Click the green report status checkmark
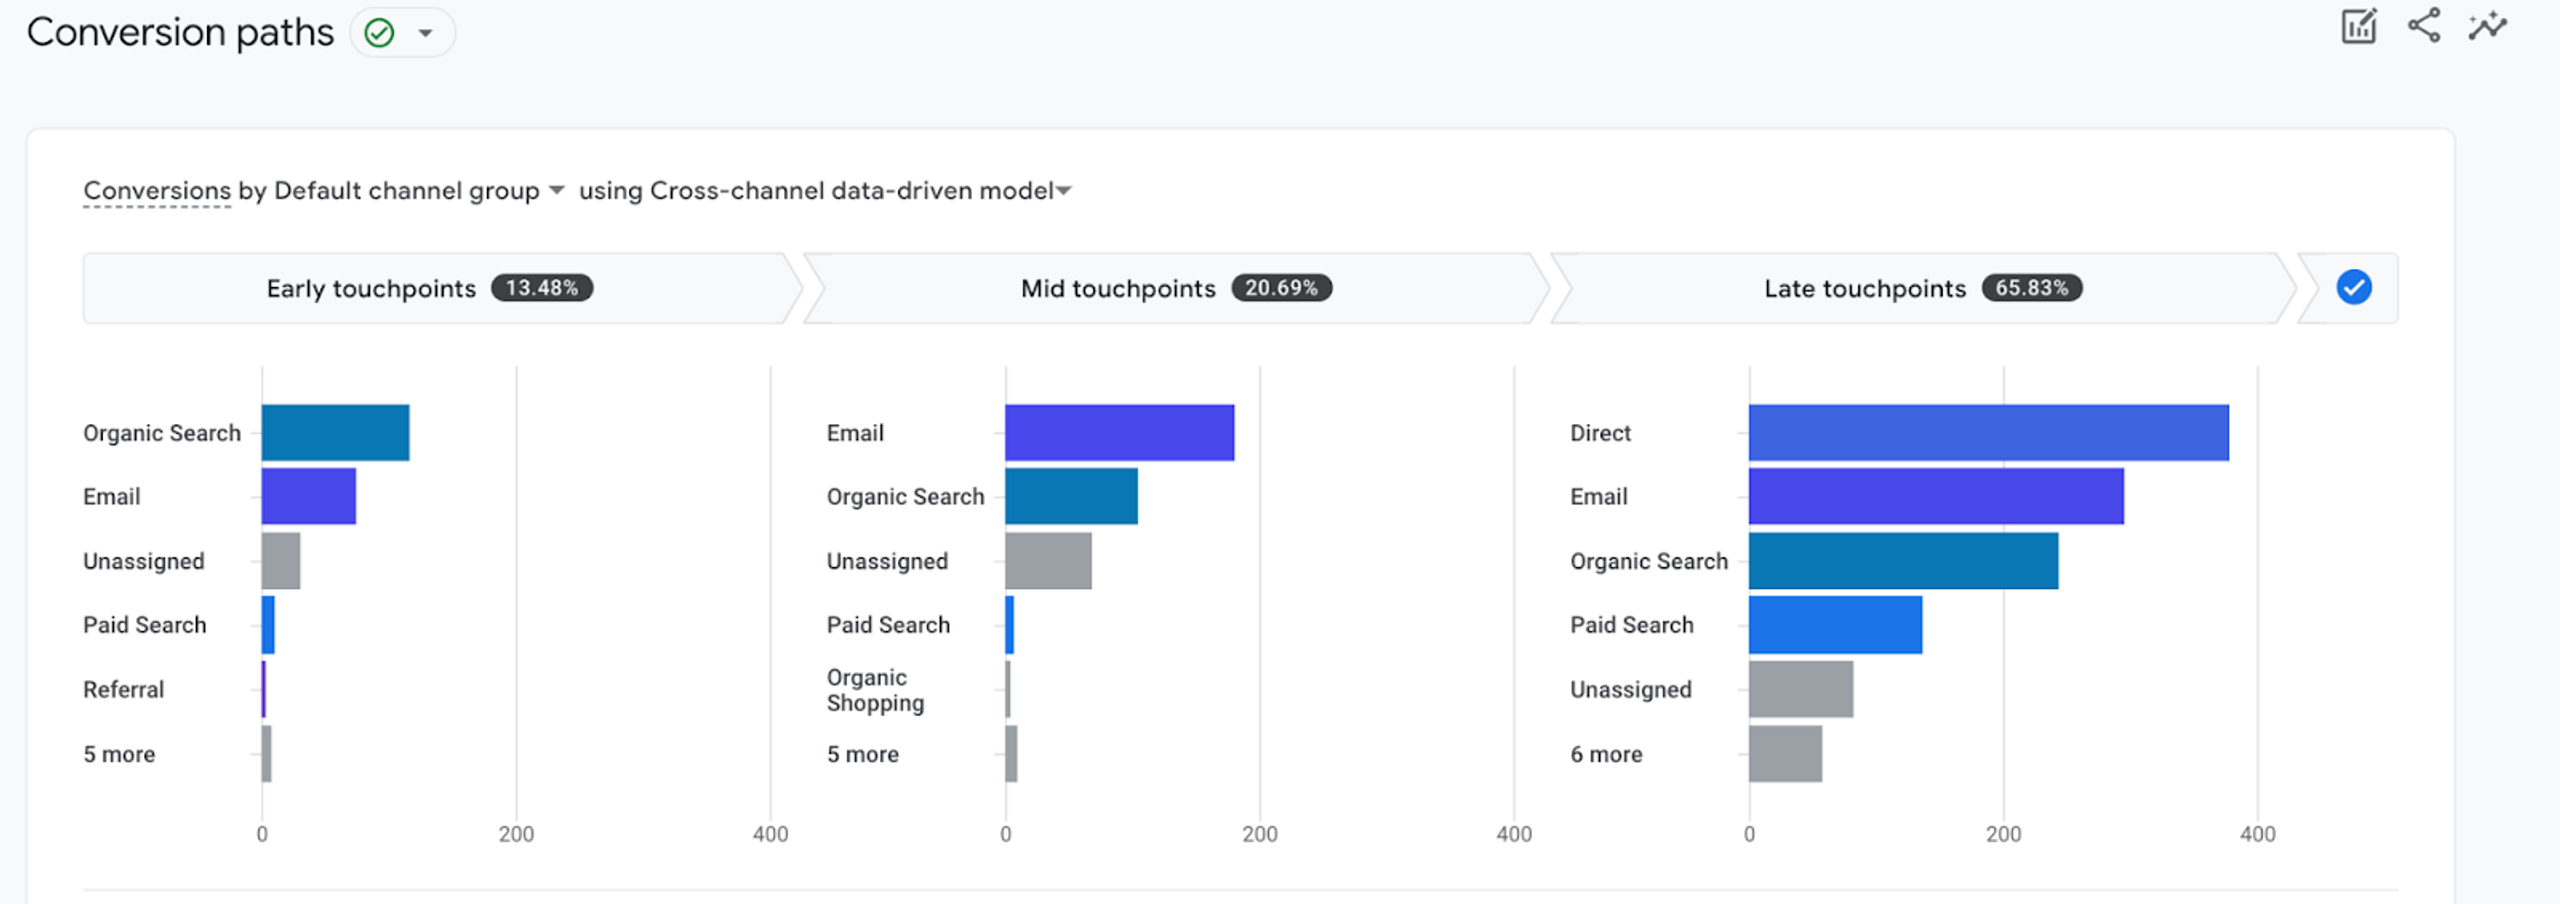The image size is (2560, 904). click(379, 33)
